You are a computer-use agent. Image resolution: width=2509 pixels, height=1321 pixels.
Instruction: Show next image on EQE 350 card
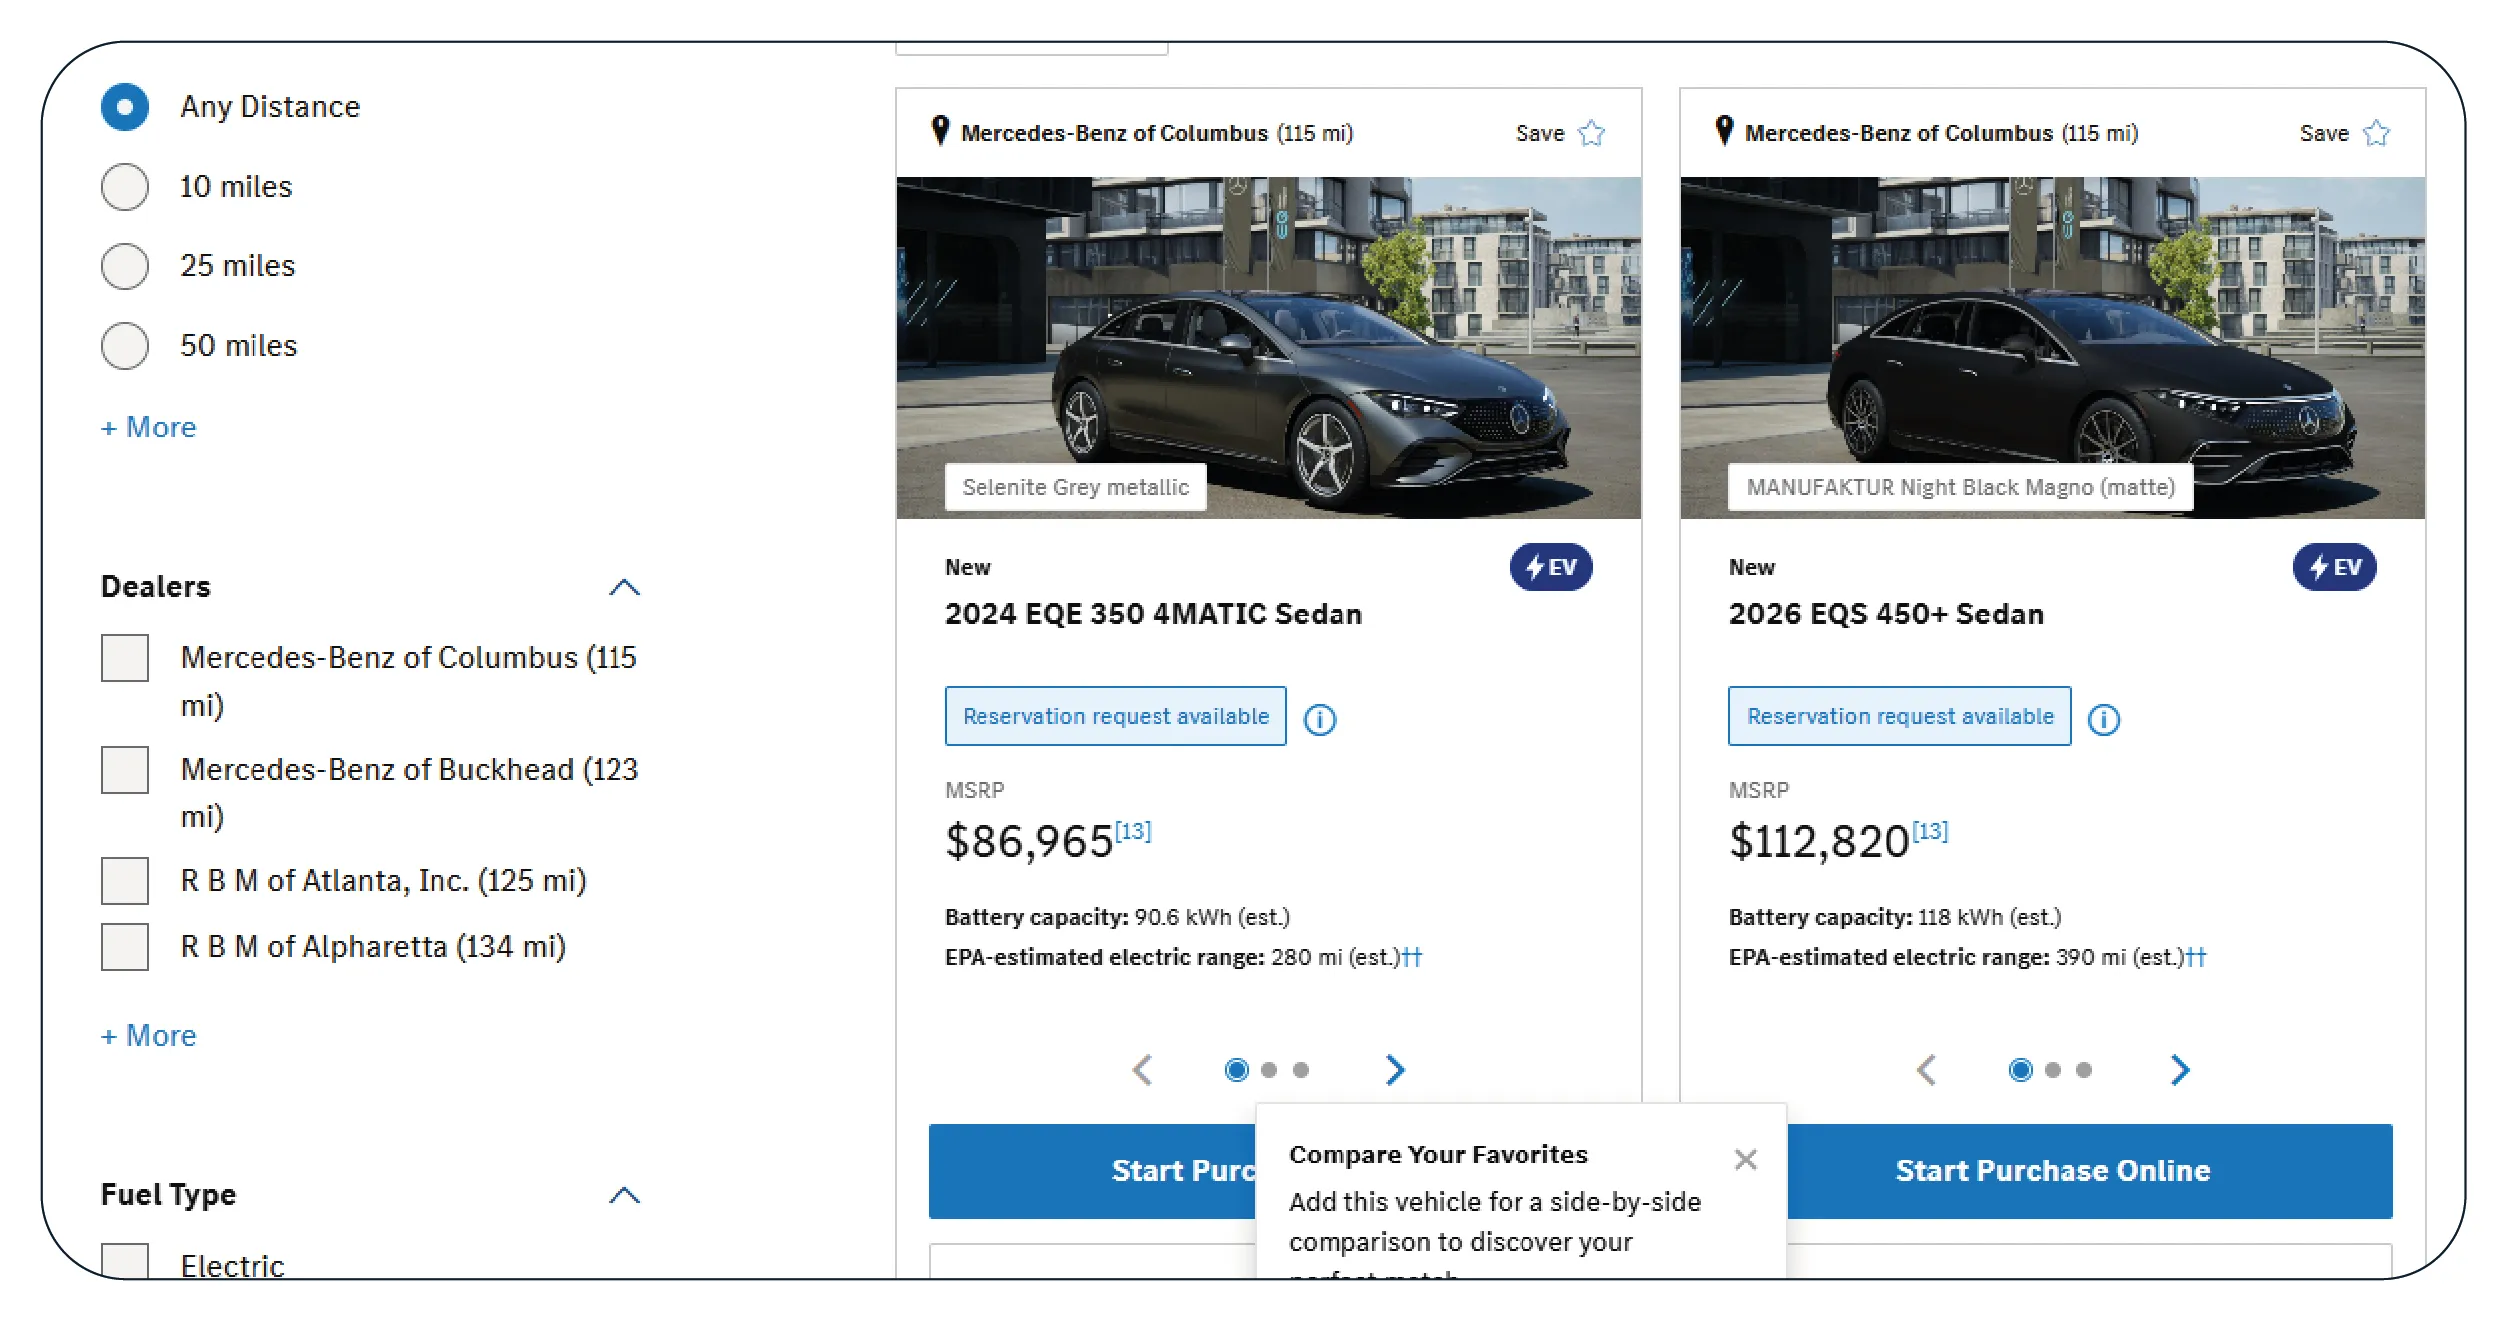click(x=1395, y=1070)
